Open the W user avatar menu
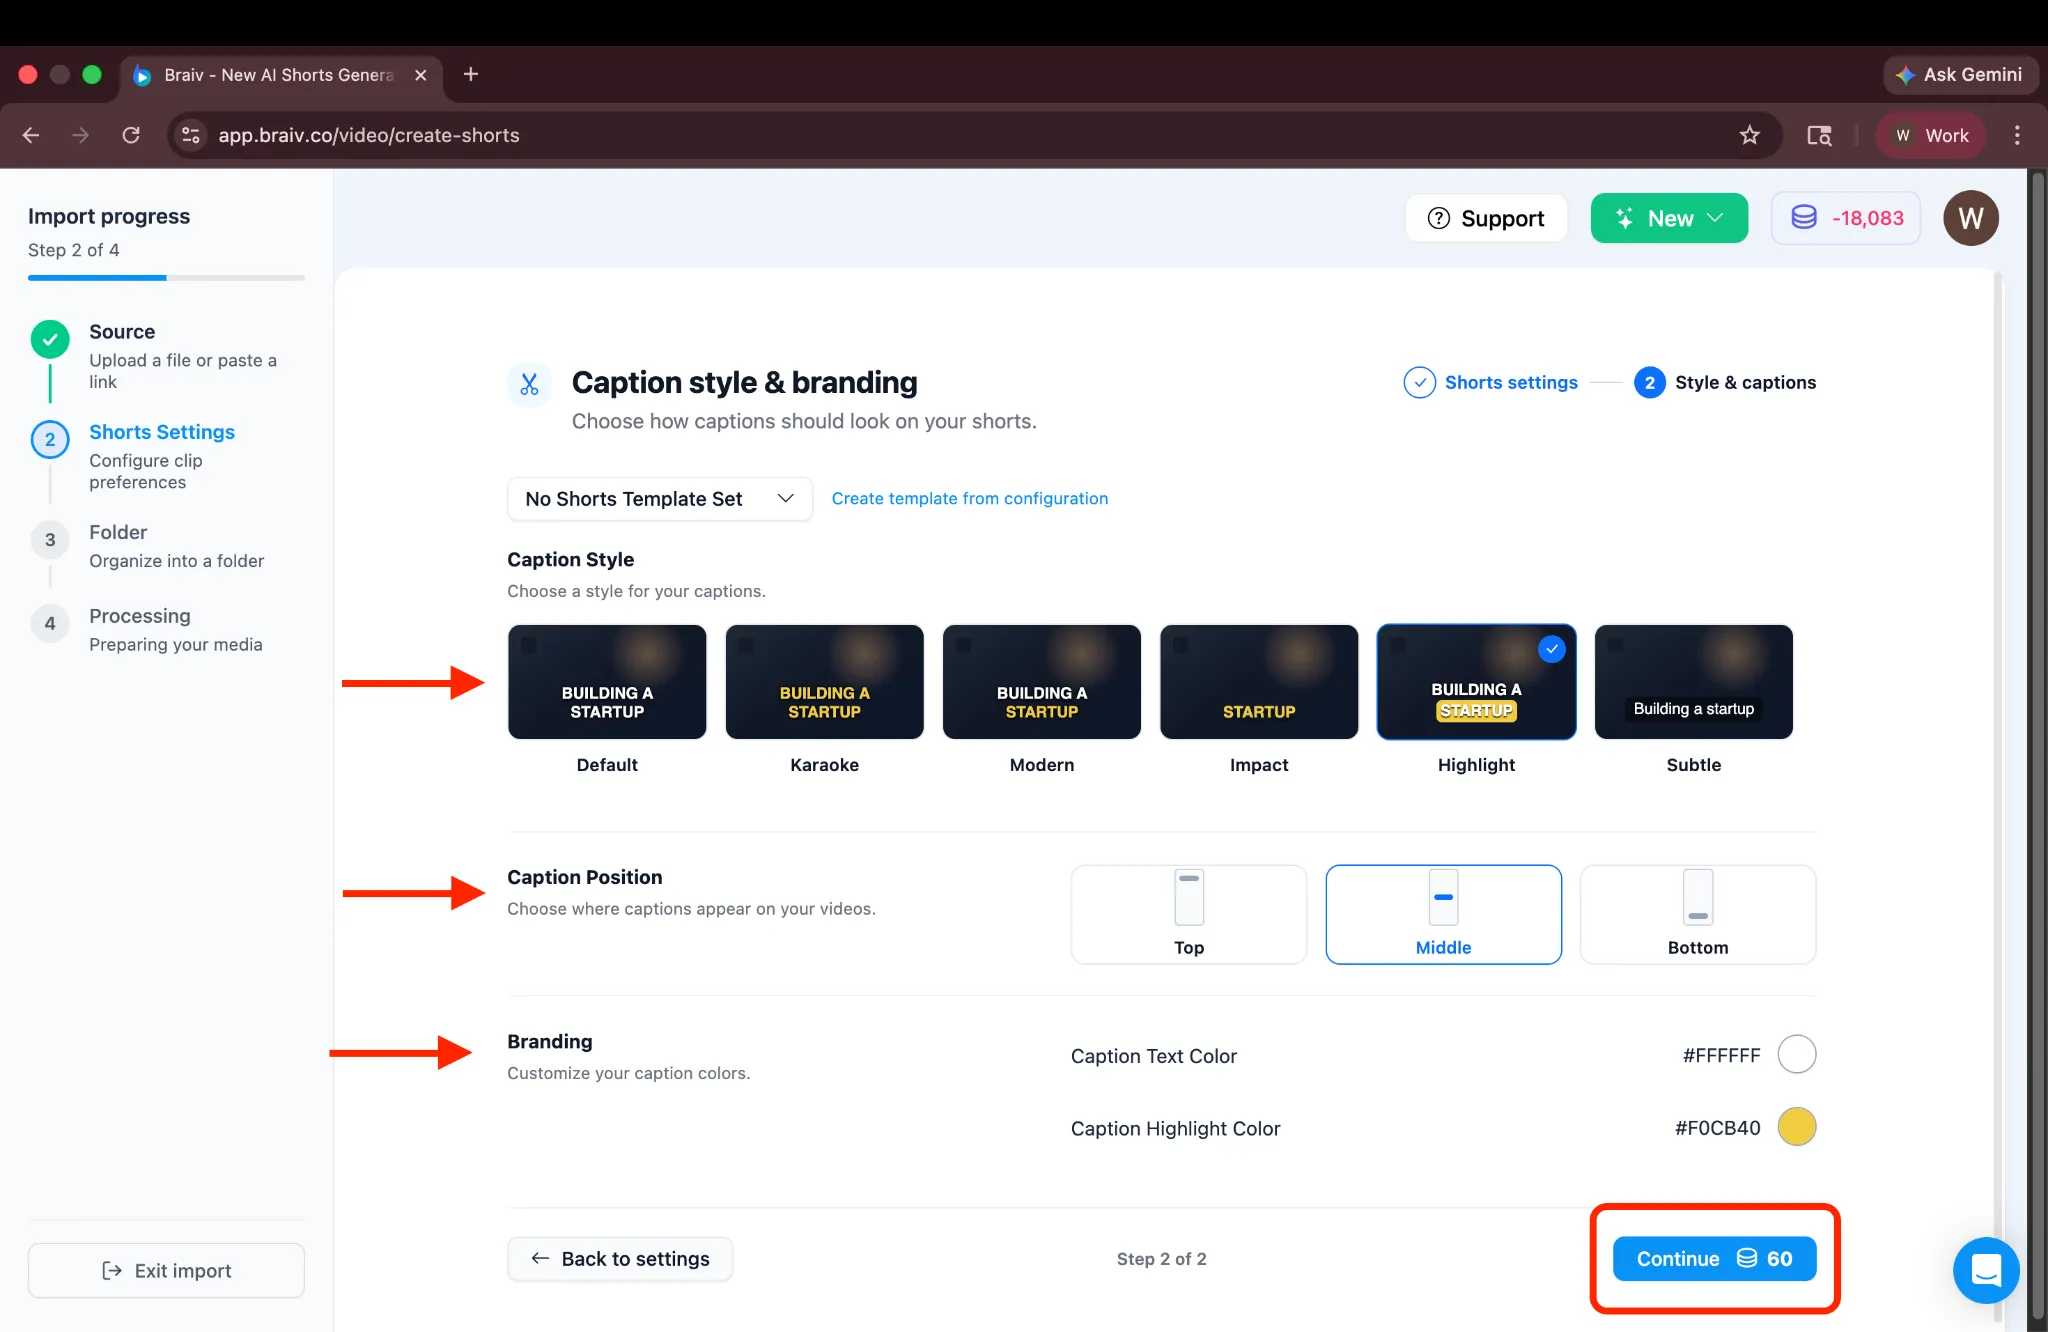The height and width of the screenshot is (1332, 2048). [1970, 218]
